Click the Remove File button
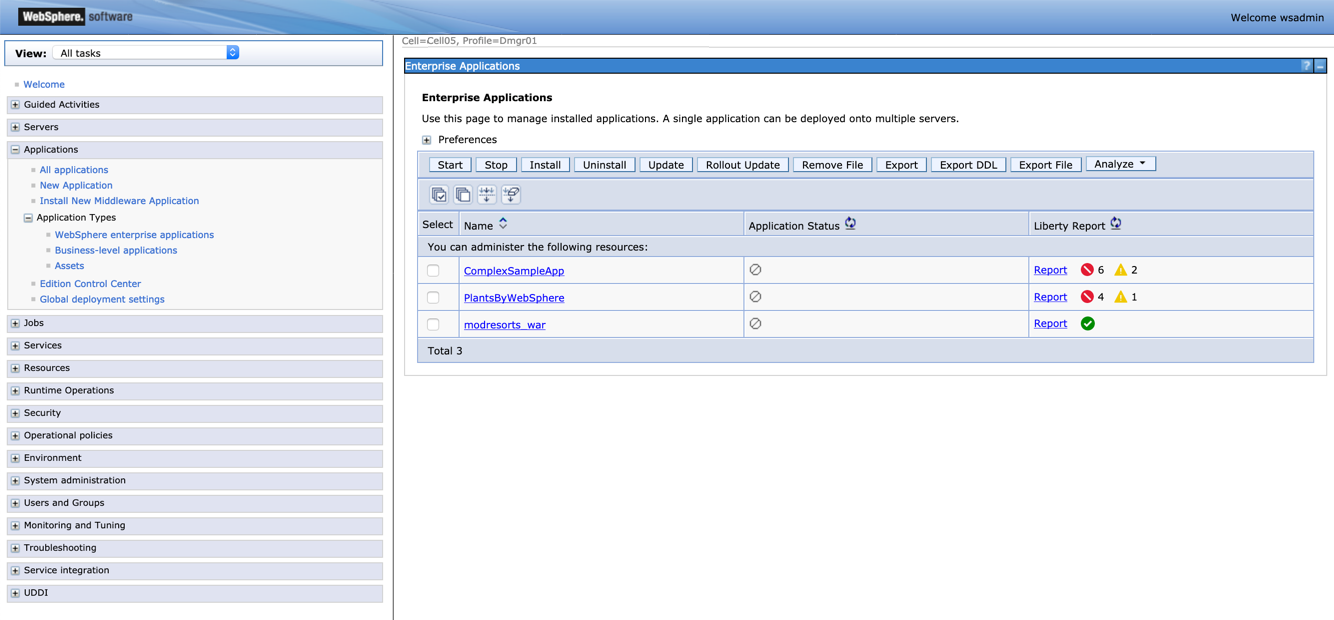 click(x=832, y=165)
